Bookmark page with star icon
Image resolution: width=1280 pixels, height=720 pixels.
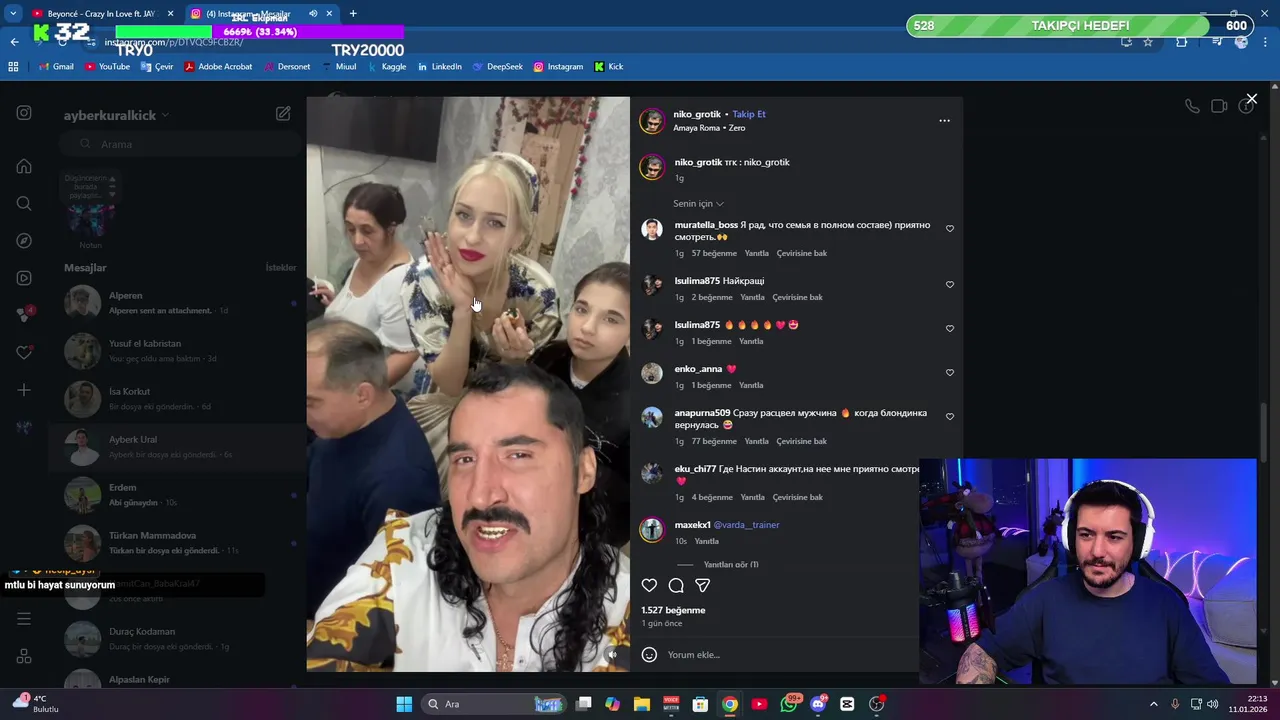click(1148, 42)
